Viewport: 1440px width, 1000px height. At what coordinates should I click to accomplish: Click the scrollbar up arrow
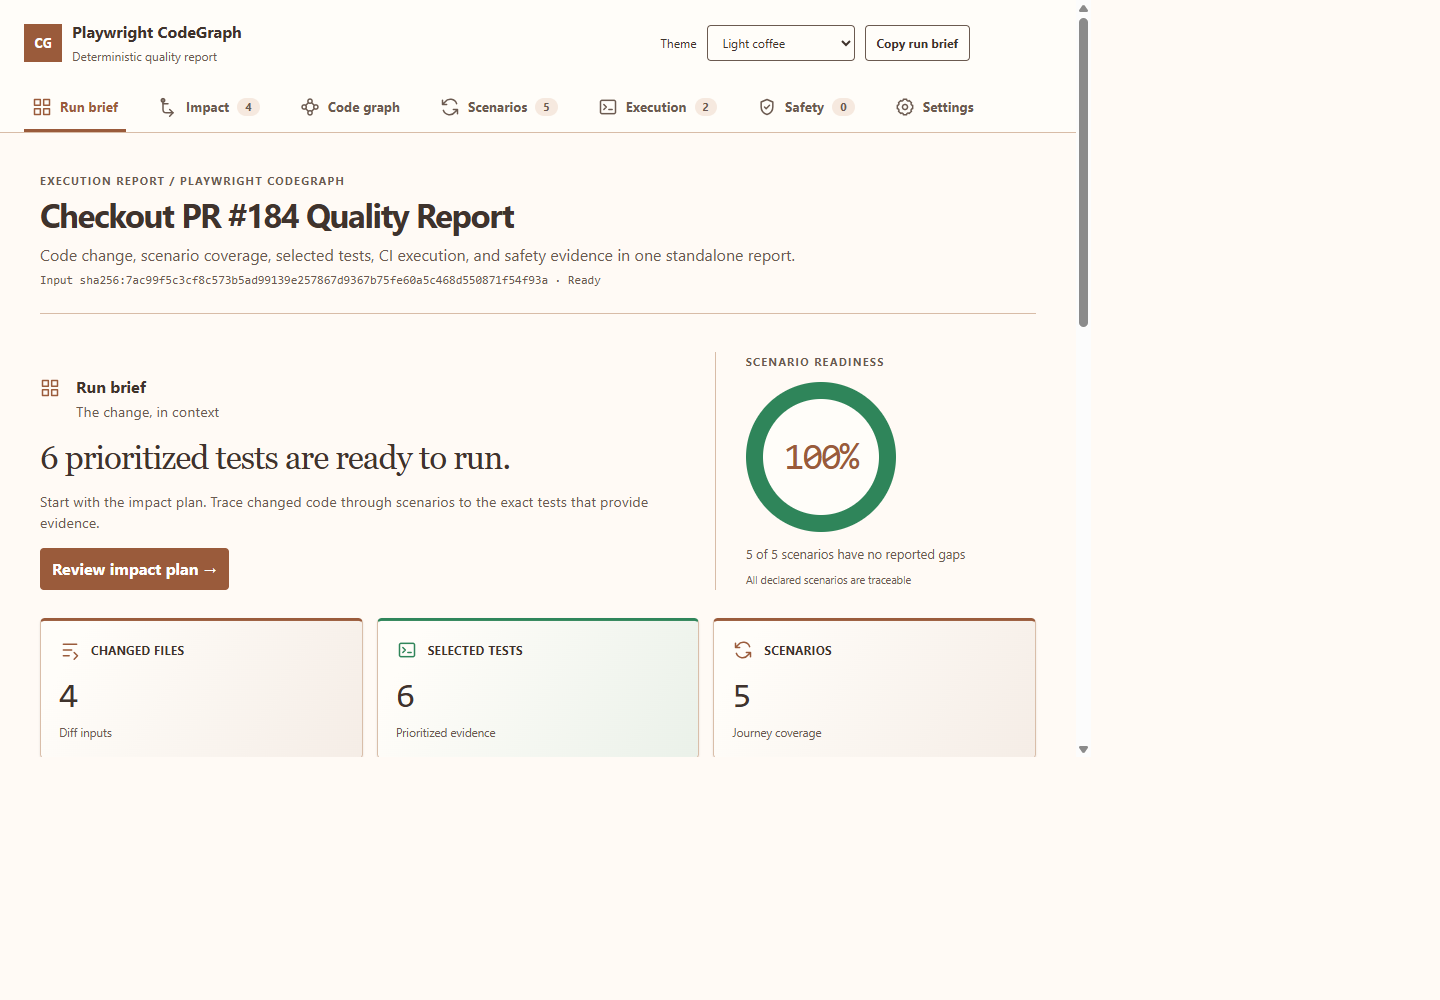coord(1083,8)
